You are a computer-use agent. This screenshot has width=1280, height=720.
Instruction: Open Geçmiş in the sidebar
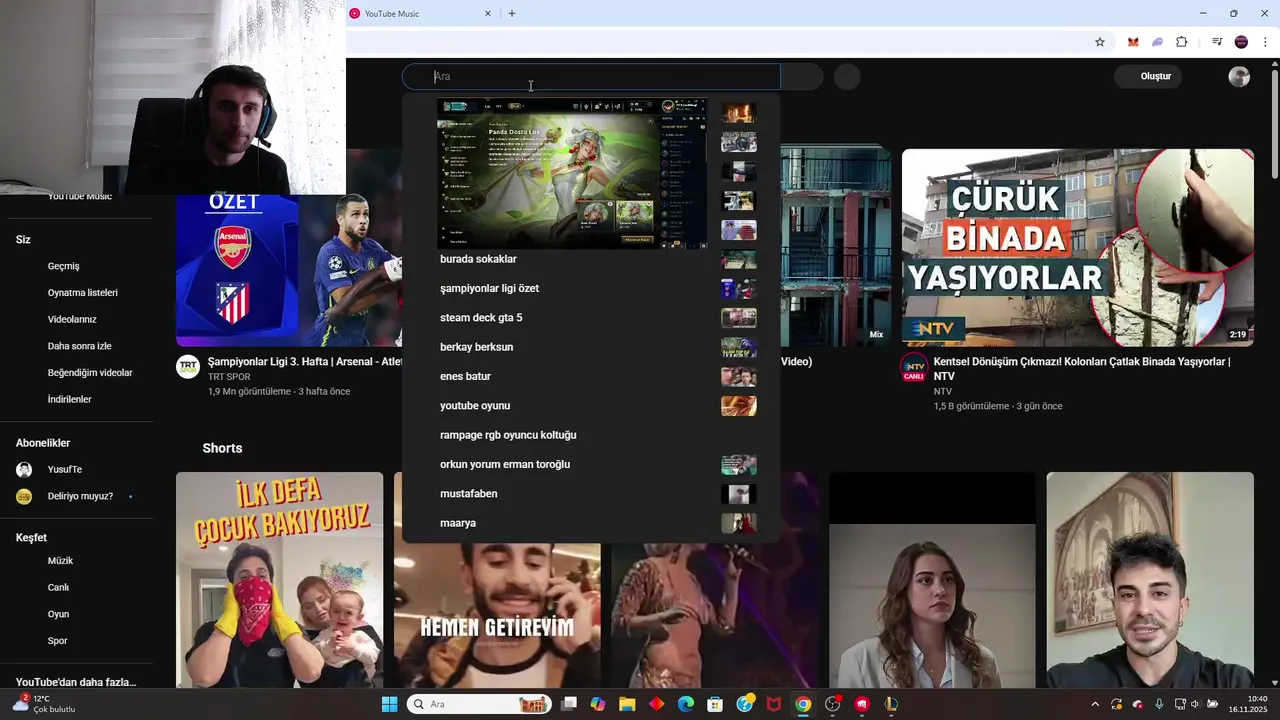pyautogui.click(x=63, y=266)
